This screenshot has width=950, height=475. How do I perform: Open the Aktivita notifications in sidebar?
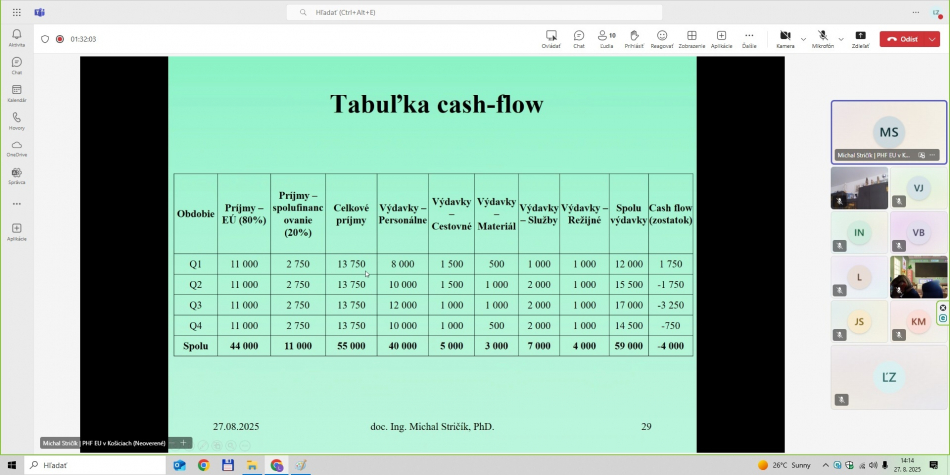[x=16, y=37]
